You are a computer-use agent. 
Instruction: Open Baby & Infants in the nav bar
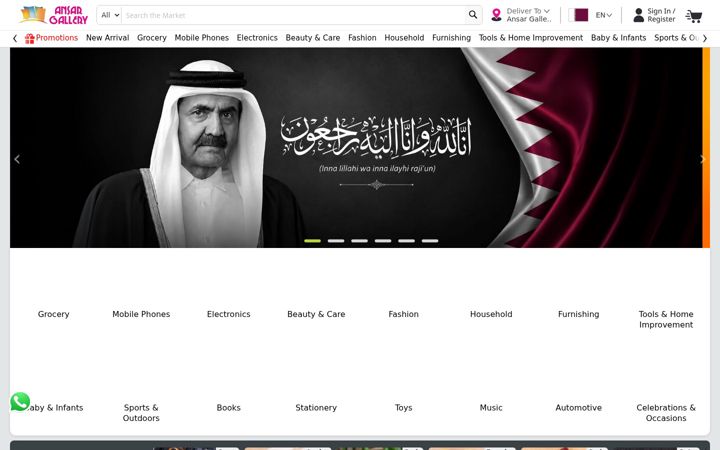[x=619, y=38]
